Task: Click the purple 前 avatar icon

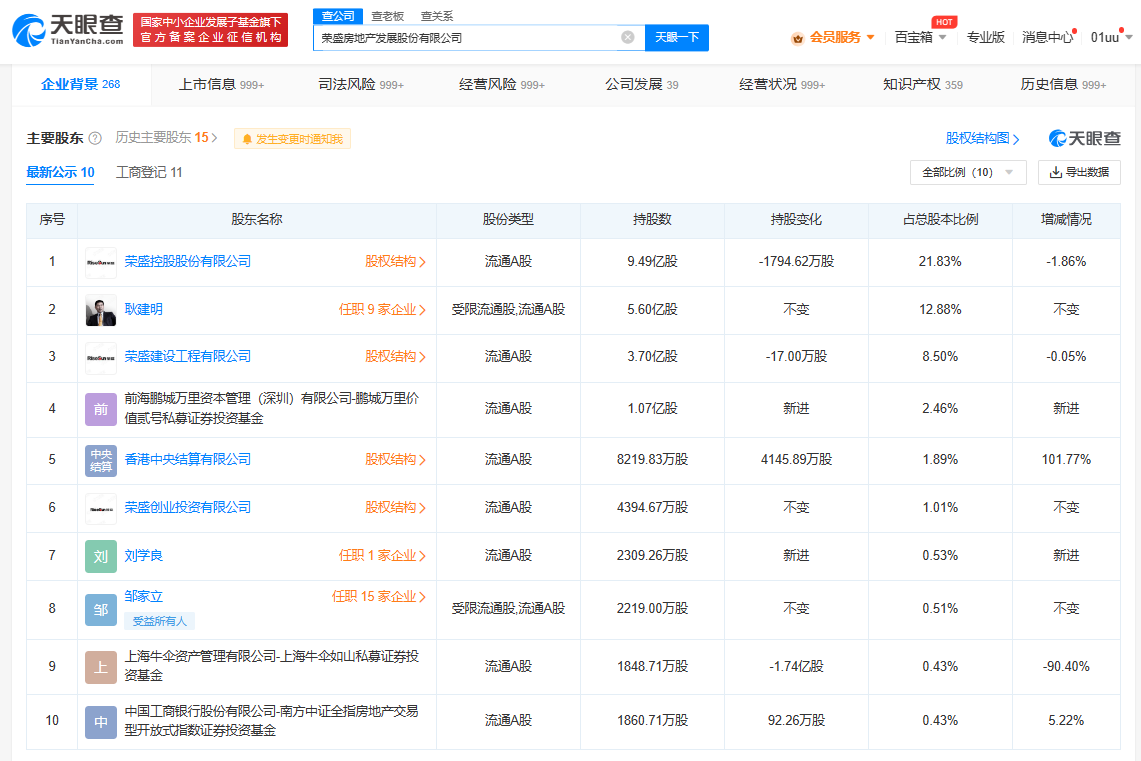Action: (100, 409)
